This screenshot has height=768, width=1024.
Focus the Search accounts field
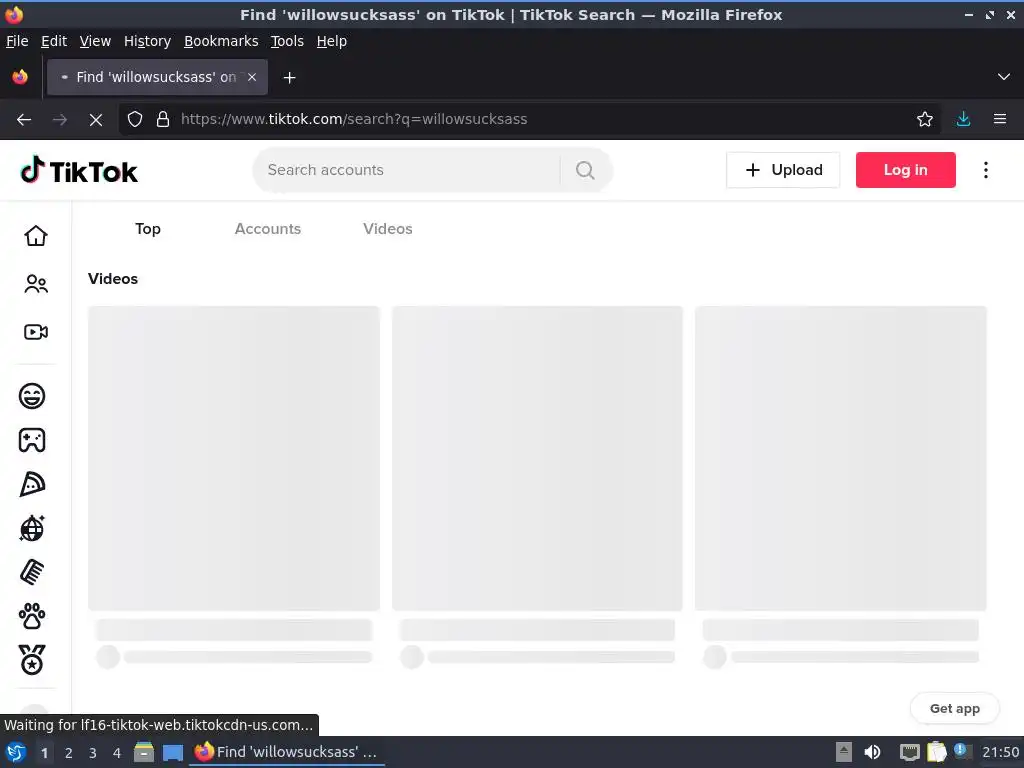pos(411,170)
